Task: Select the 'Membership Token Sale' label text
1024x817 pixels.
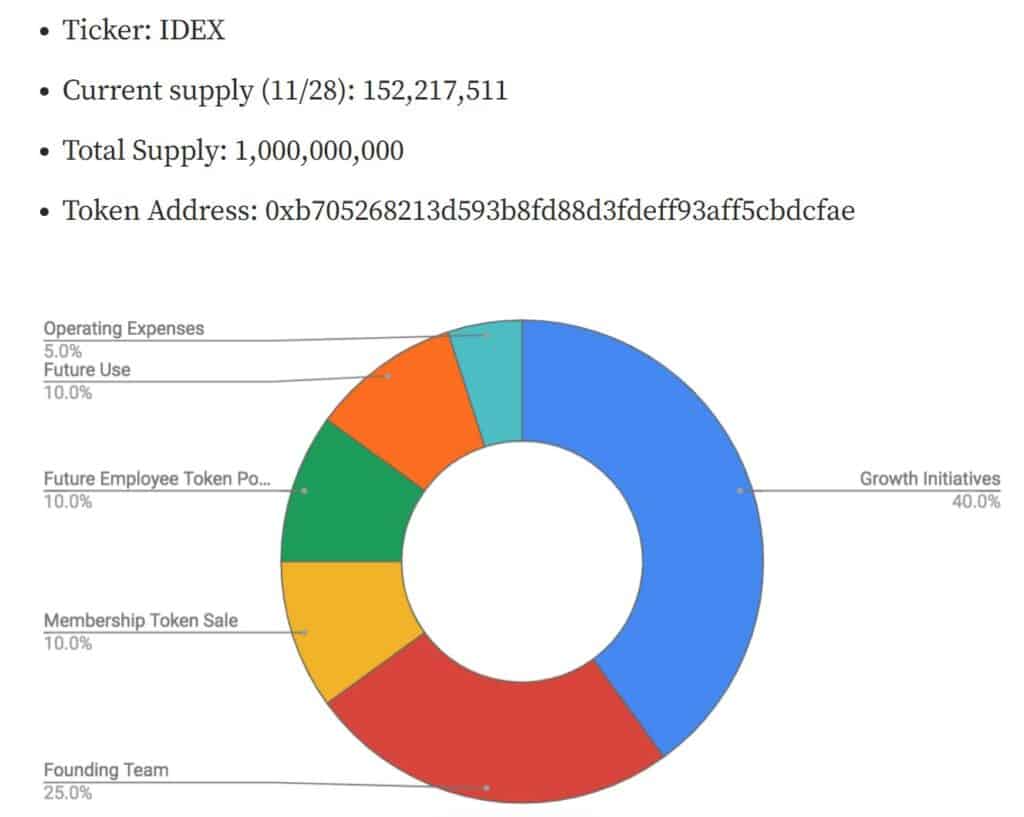Action: (141, 620)
